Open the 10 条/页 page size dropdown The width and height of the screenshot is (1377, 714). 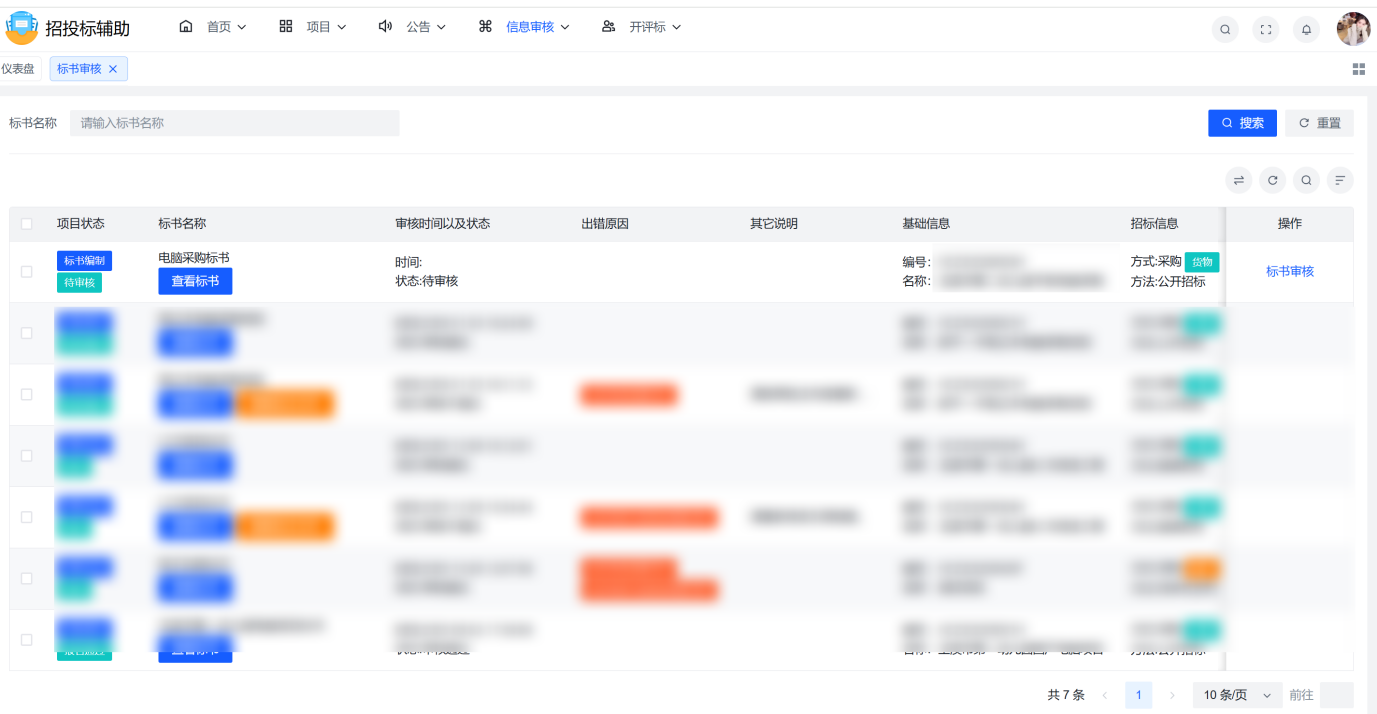(1236, 694)
